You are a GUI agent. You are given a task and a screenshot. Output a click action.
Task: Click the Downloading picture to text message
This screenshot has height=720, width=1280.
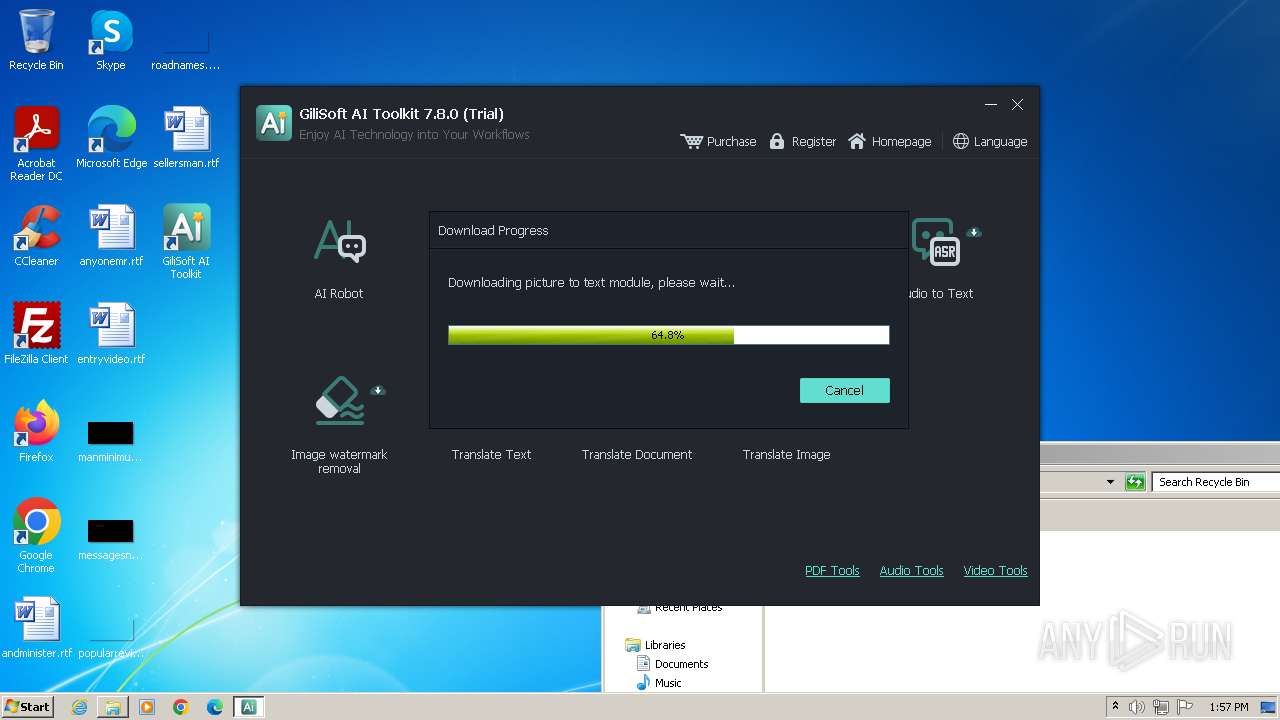[x=591, y=282]
